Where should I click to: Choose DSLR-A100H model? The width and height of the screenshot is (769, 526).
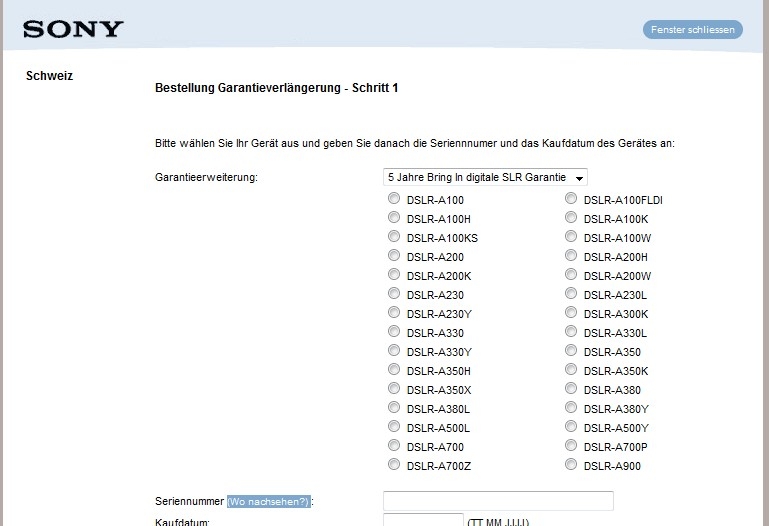[x=394, y=218]
